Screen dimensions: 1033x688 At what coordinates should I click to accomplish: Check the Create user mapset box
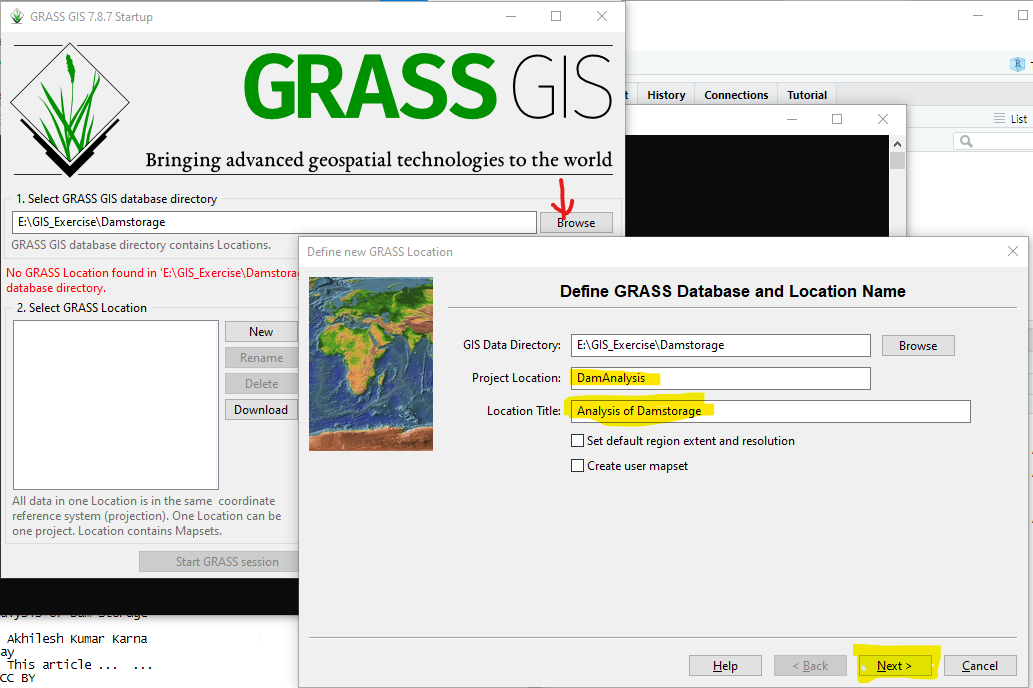tap(577, 465)
